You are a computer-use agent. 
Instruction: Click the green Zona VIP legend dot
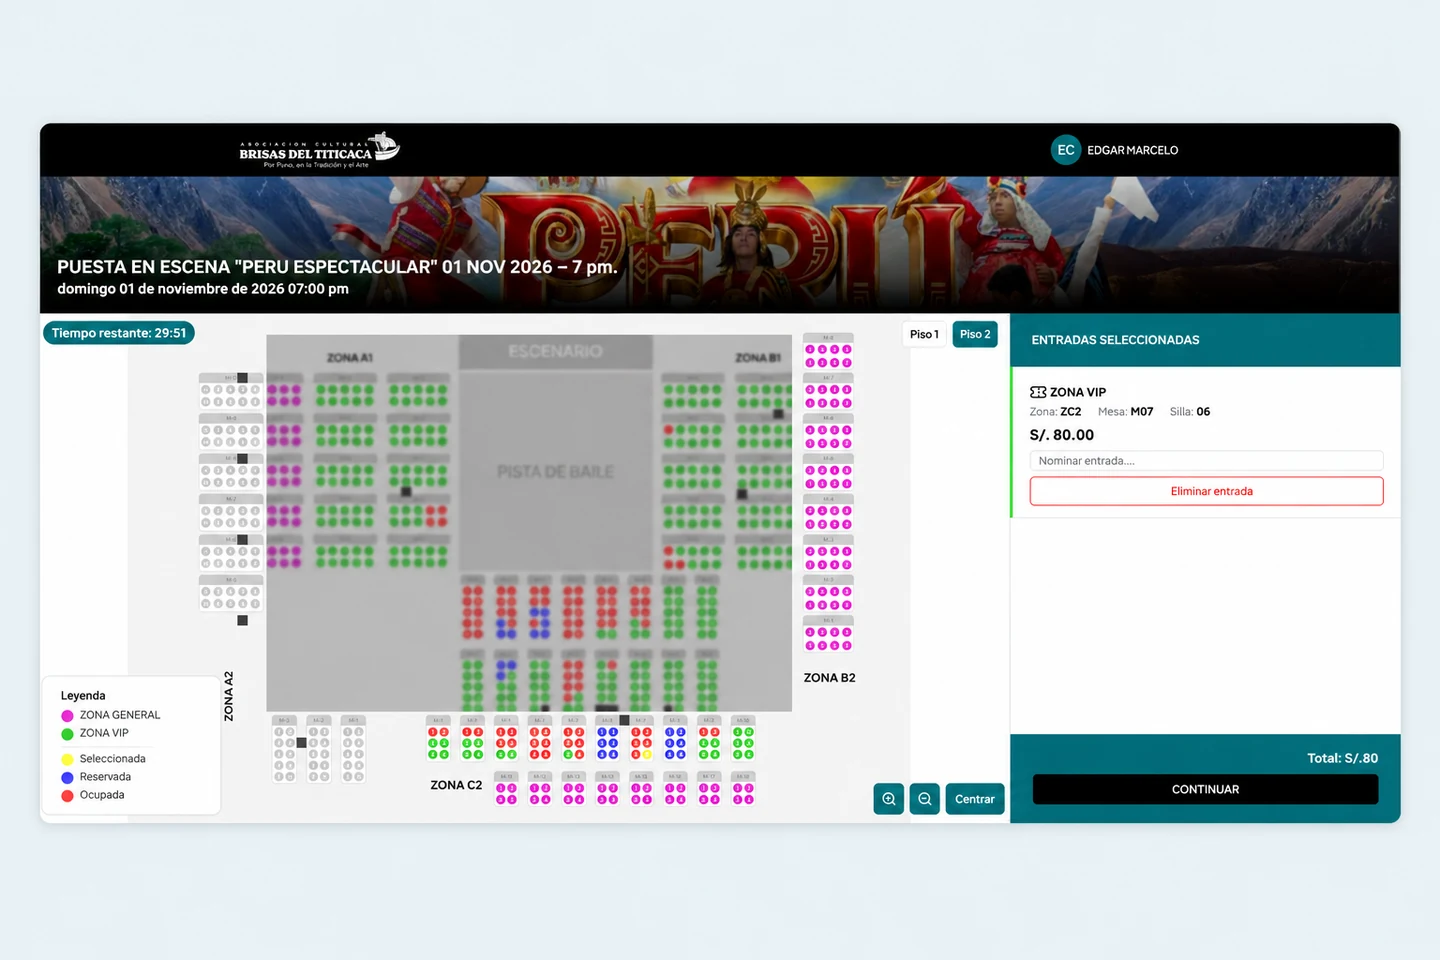pyautogui.click(x=67, y=734)
